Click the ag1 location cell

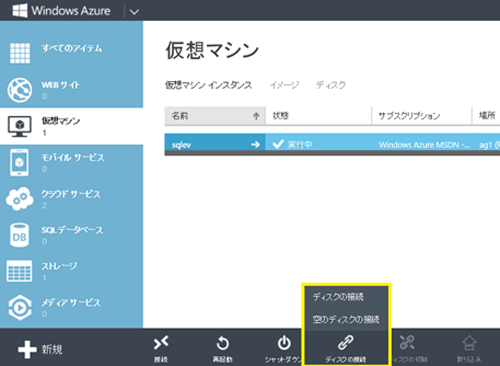[x=489, y=145]
